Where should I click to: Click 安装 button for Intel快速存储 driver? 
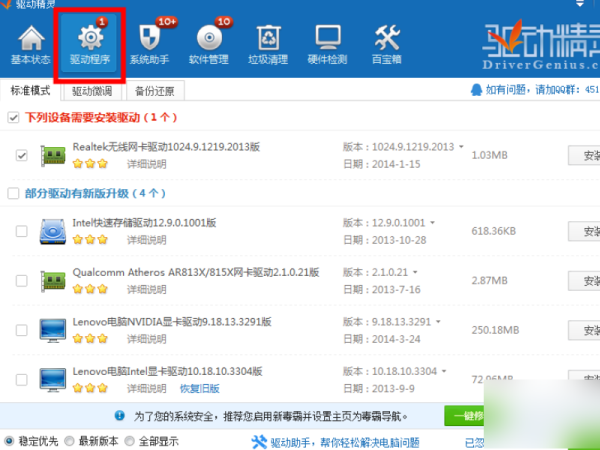[584, 231]
